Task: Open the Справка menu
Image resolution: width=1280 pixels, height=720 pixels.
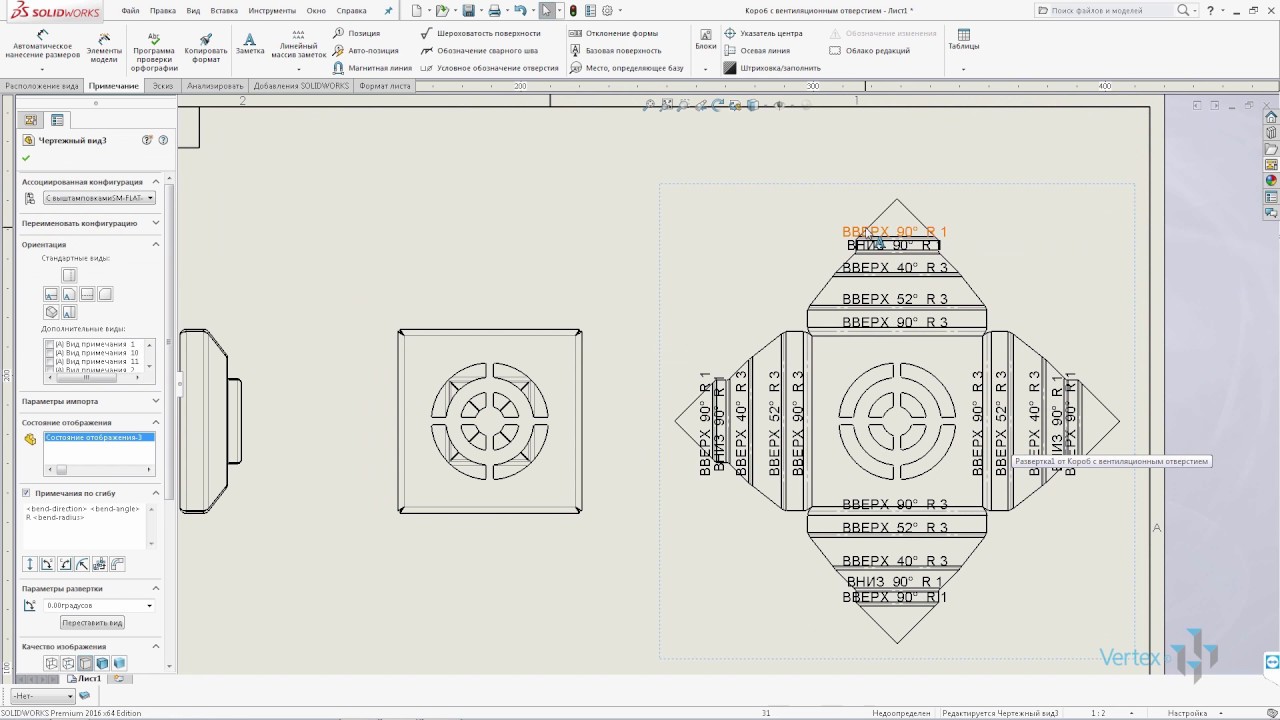Action: click(351, 10)
